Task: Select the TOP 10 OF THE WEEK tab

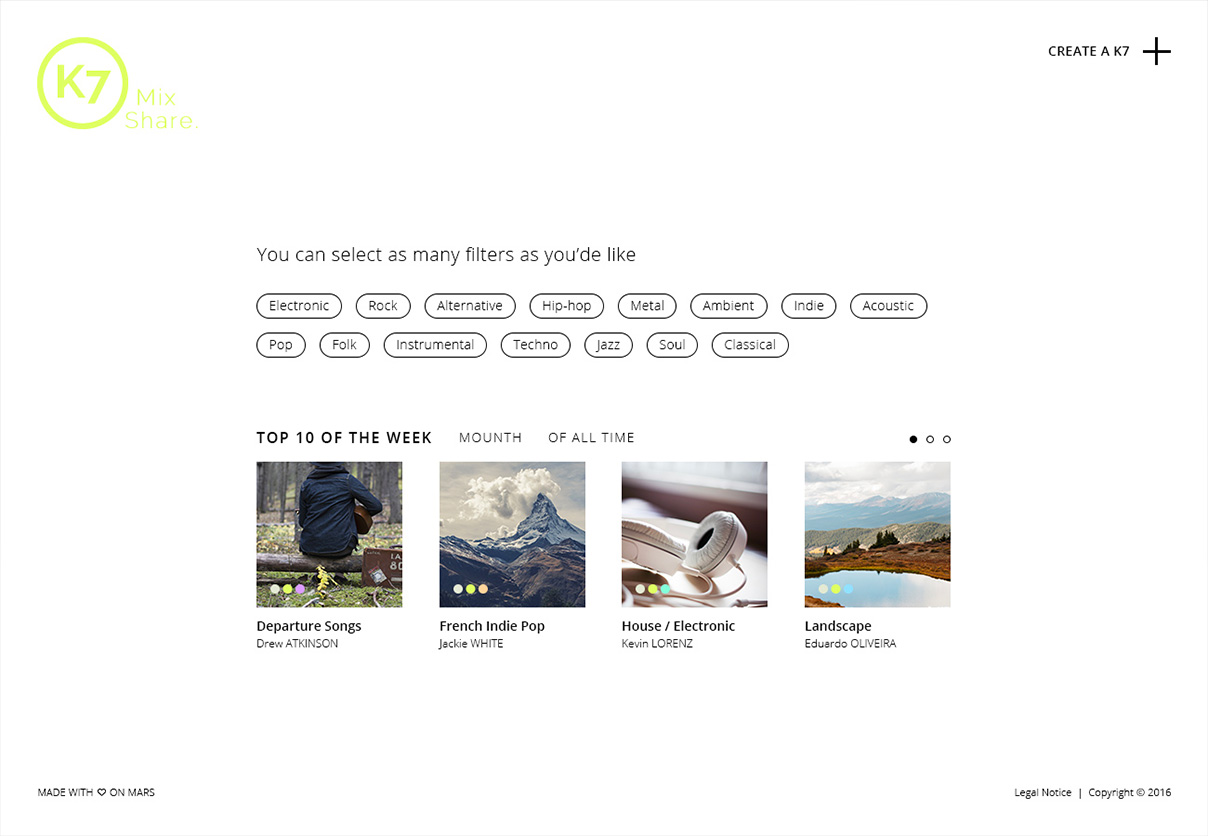Action: [x=344, y=437]
